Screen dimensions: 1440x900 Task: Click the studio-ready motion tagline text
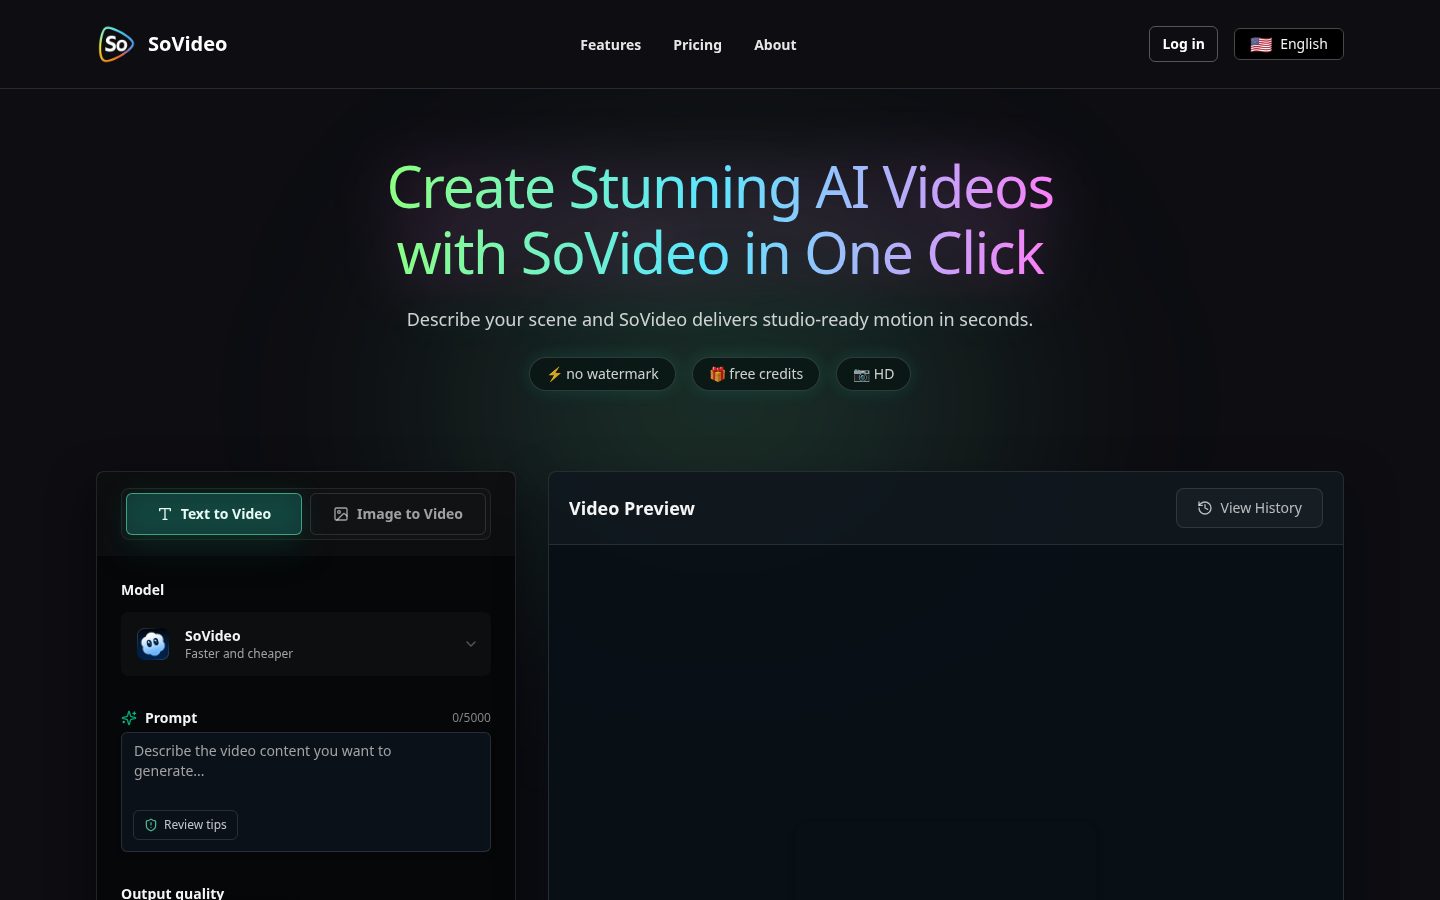(720, 320)
